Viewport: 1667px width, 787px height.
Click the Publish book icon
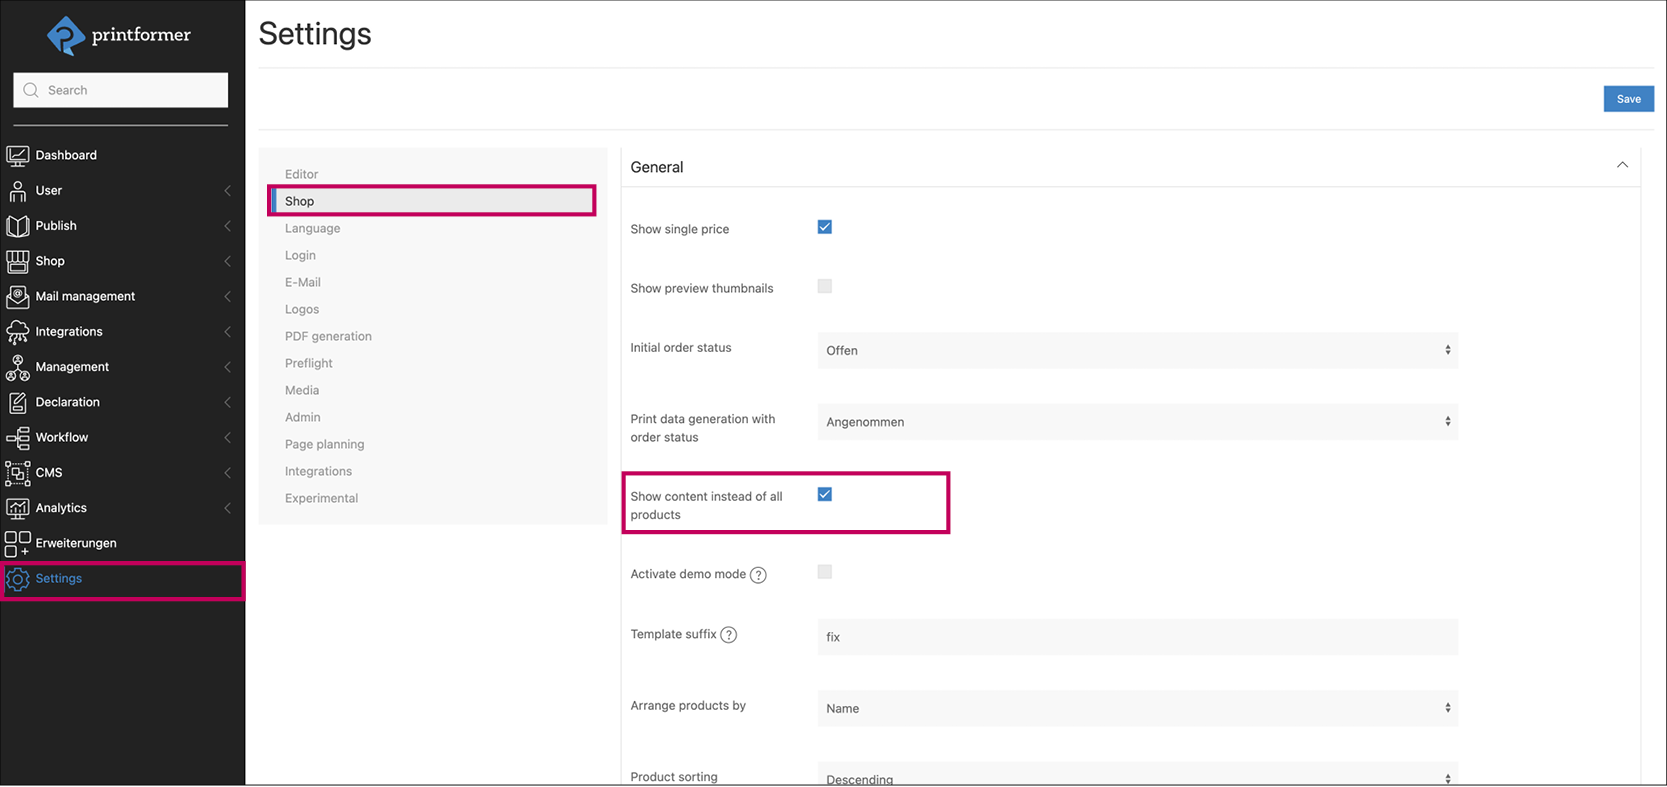point(17,226)
